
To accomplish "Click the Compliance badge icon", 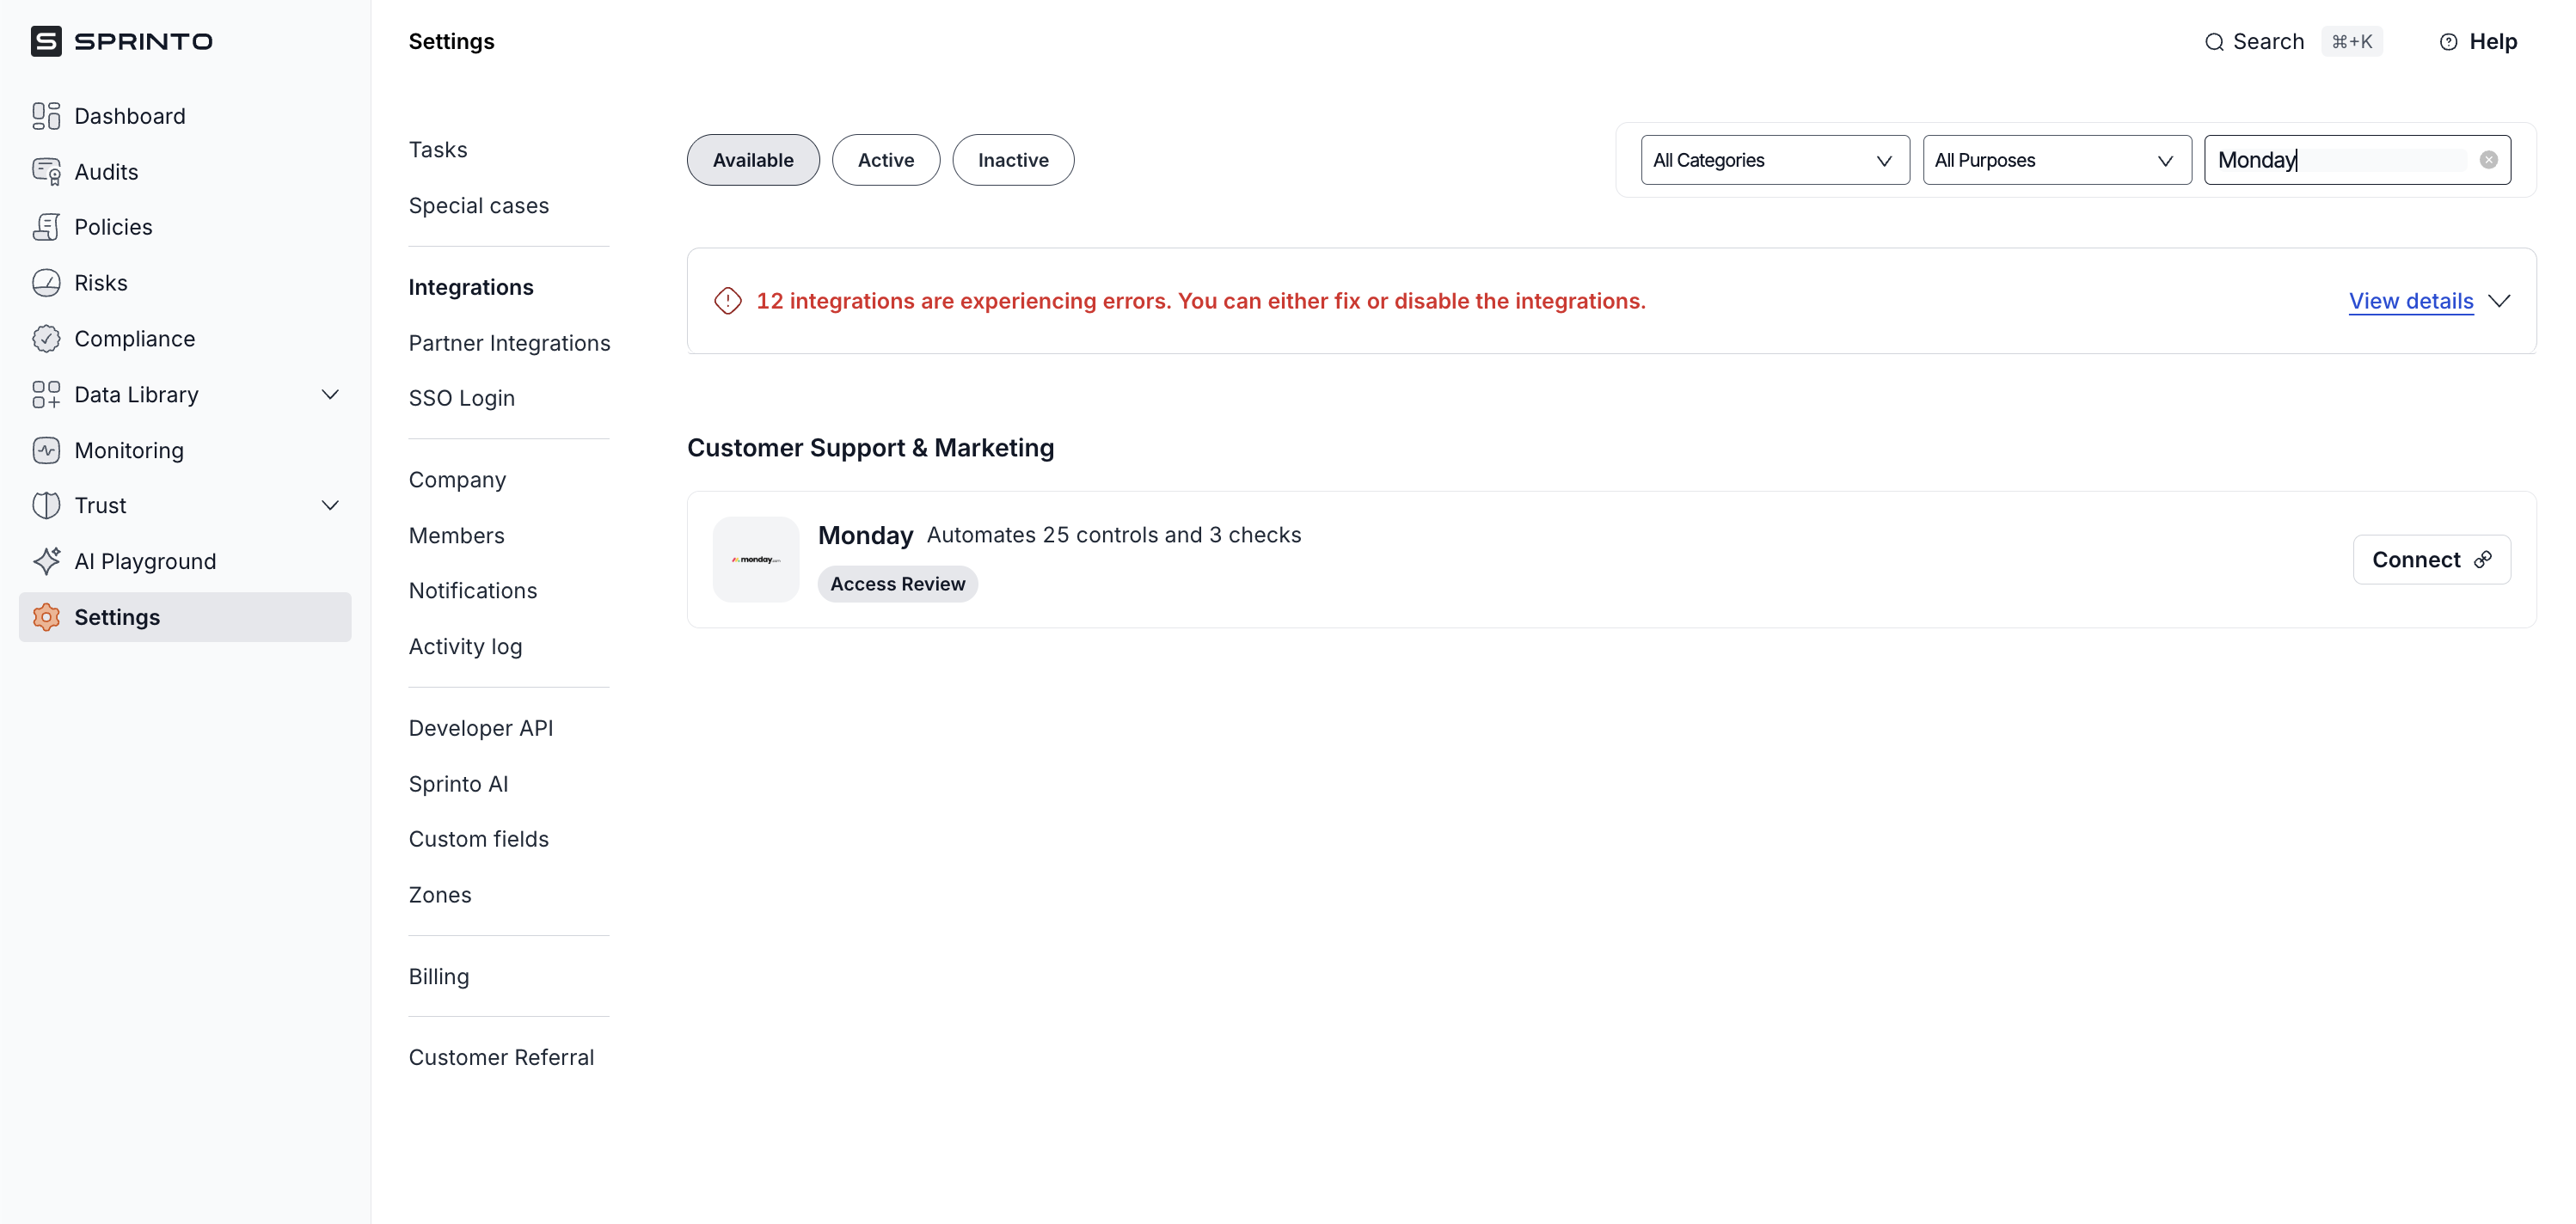I will pos(46,339).
